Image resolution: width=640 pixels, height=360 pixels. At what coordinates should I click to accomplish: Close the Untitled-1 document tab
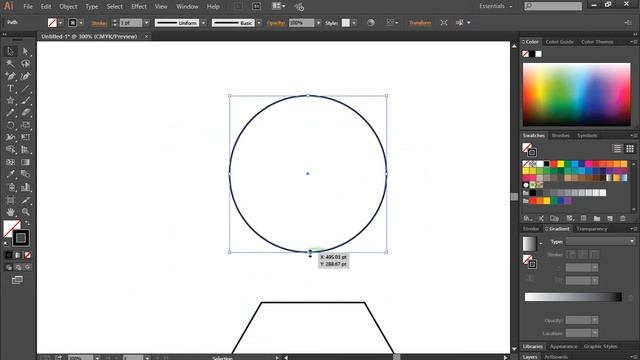[x=146, y=36]
